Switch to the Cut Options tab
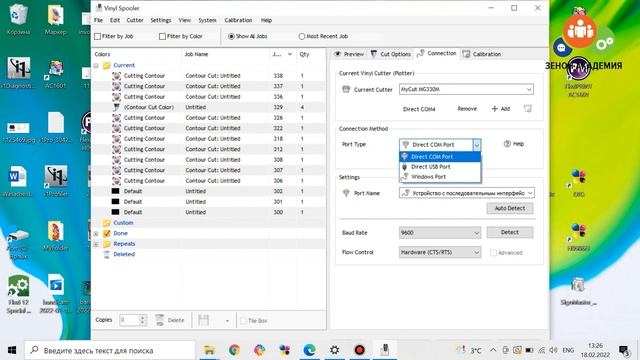Viewport: 640px width, 360px height. coord(391,54)
